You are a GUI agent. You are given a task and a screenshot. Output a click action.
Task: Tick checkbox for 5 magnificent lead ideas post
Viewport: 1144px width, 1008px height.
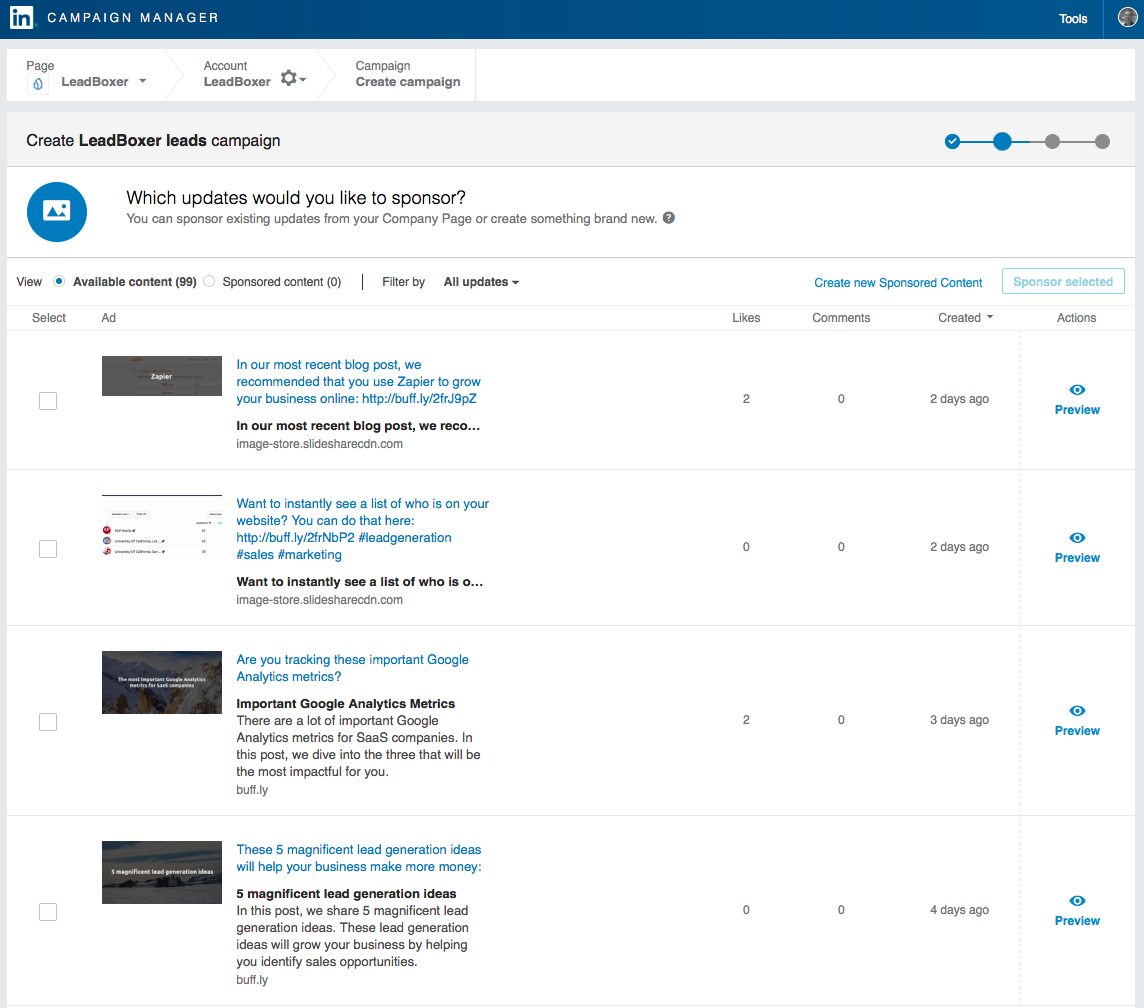tap(48, 912)
